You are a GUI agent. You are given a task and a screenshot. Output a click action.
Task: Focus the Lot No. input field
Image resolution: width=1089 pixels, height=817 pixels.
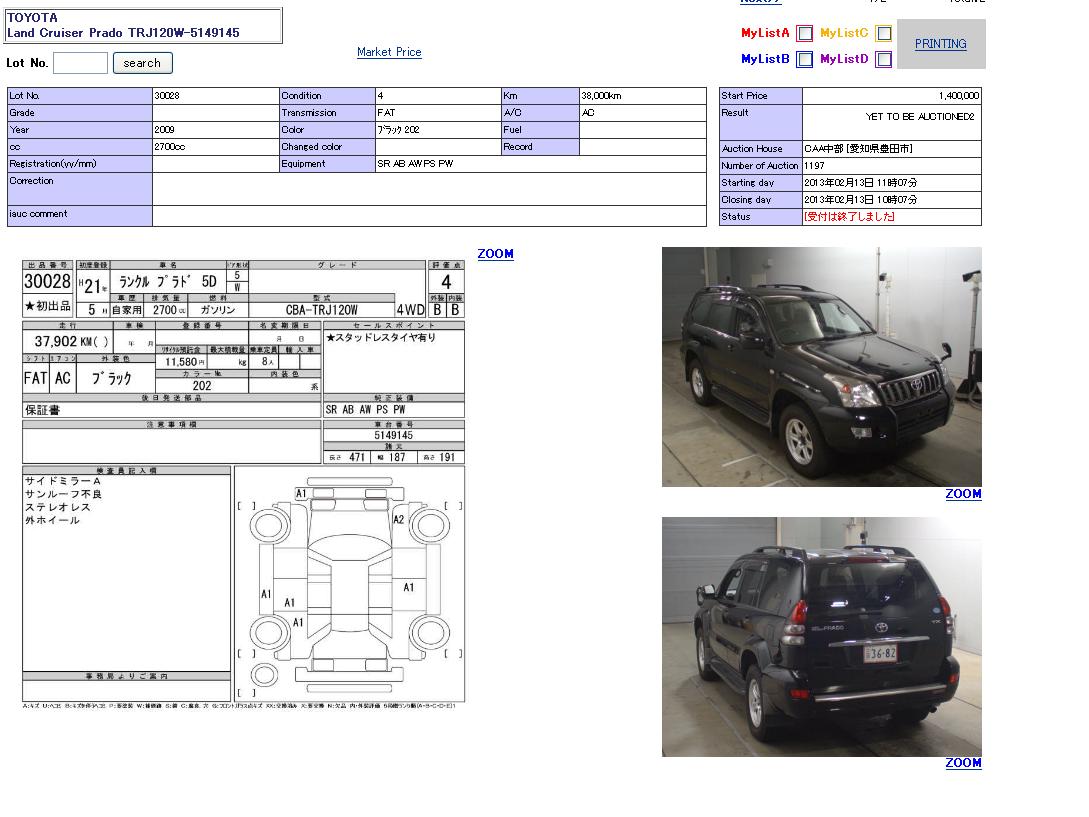pyautogui.click(x=80, y=63)
